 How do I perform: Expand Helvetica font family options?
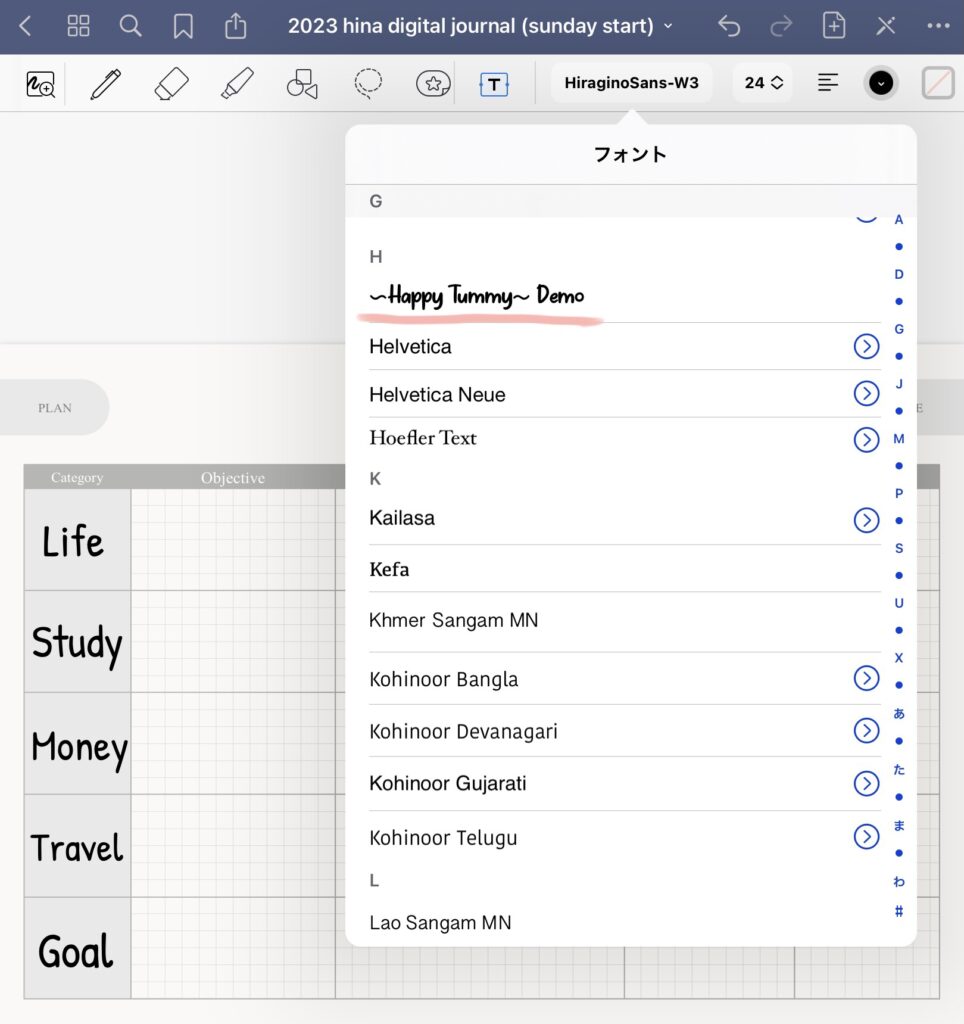pos(866,345)
